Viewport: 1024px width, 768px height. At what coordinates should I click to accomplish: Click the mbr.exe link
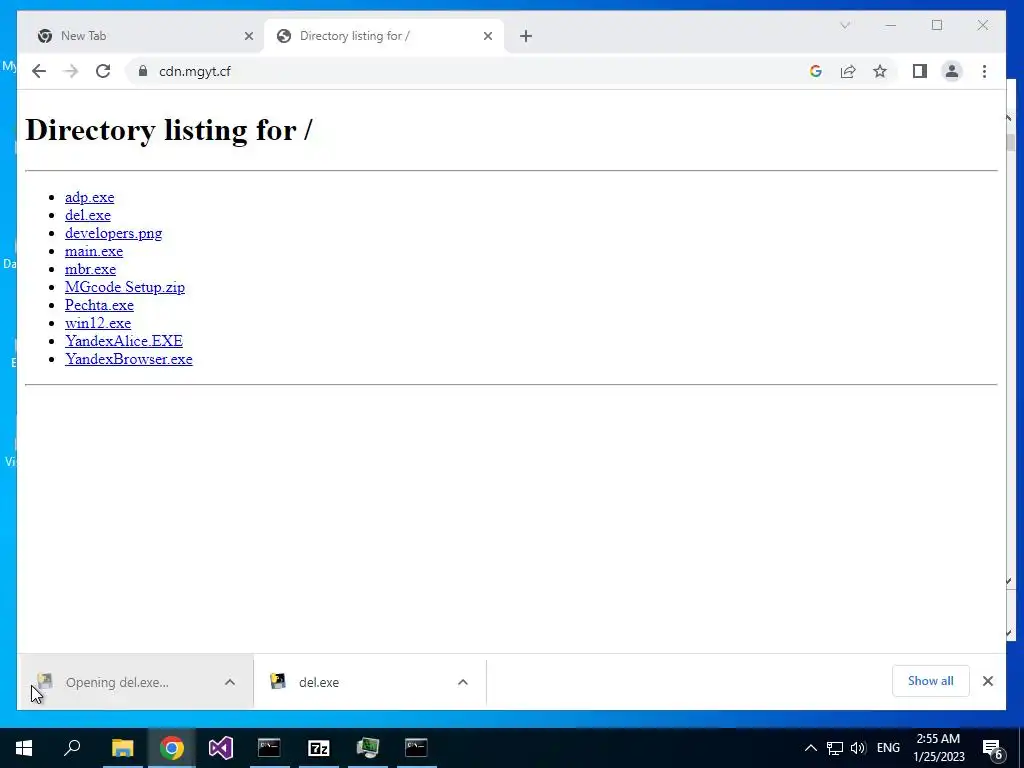90,269
